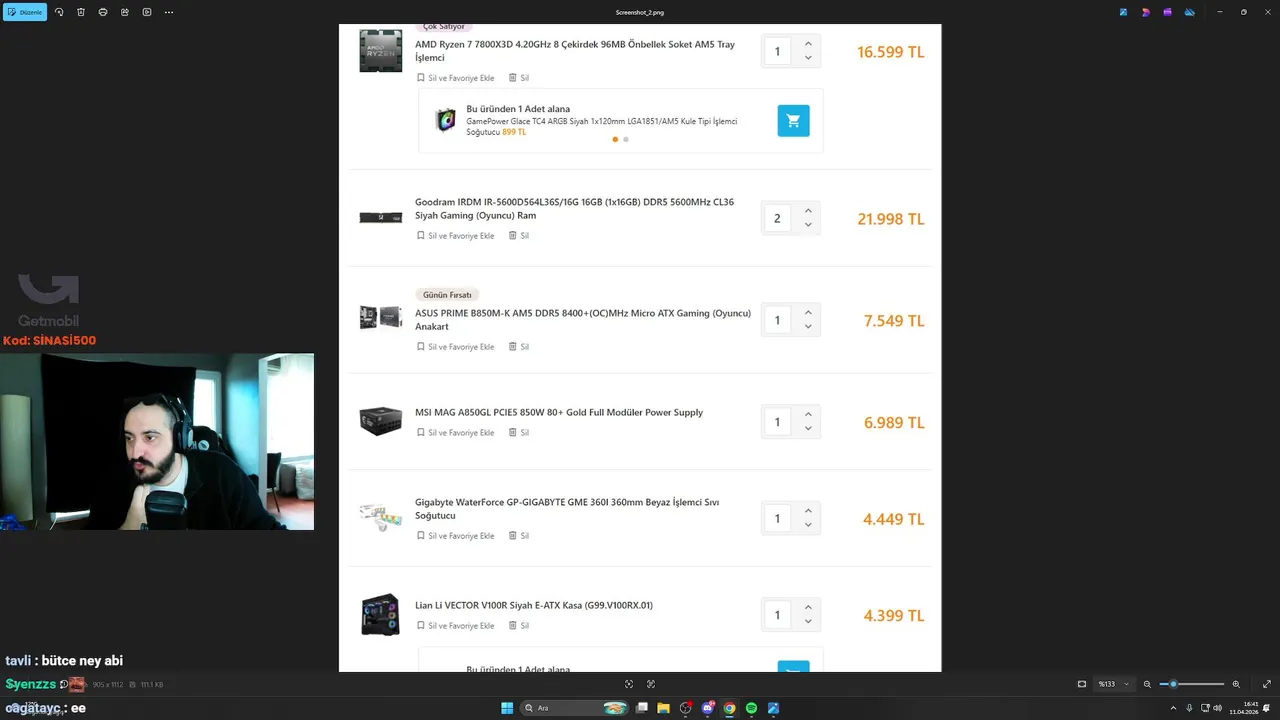The image size is (1280, 720).
Task: Open Photos app icon in taskbar
Action: [774, 708]
